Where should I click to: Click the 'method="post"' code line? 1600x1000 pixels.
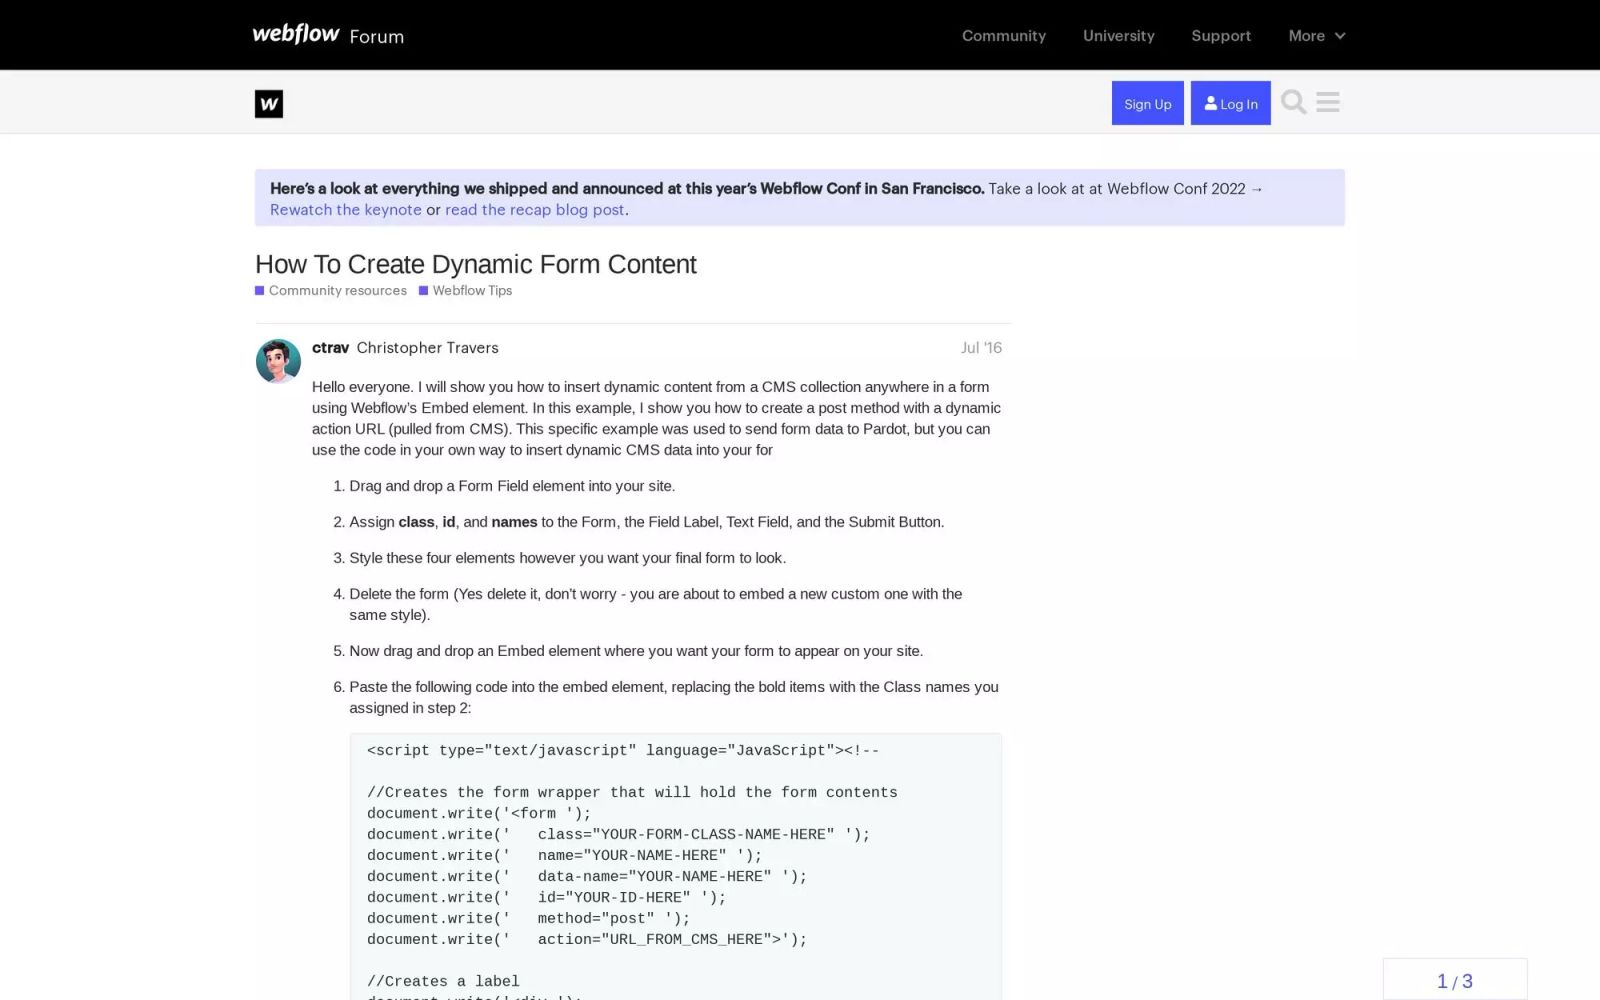click(528, 918)
